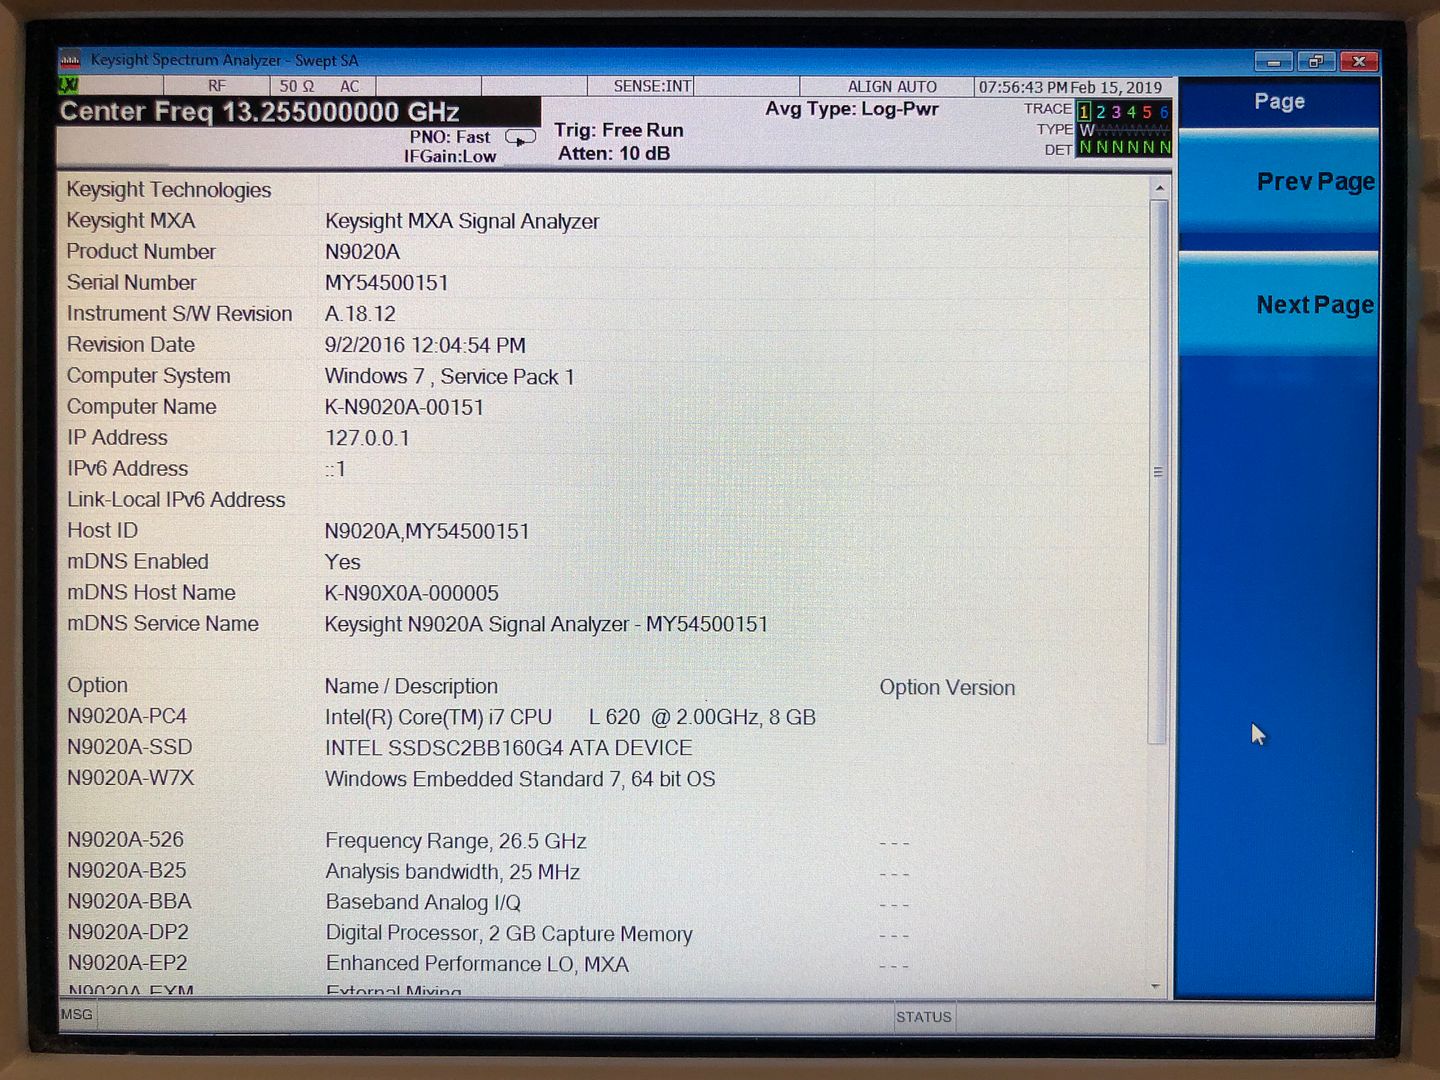Click the Avg Type: Log-Pwr label
The image size is (1440, 1080).
[852, 109]
